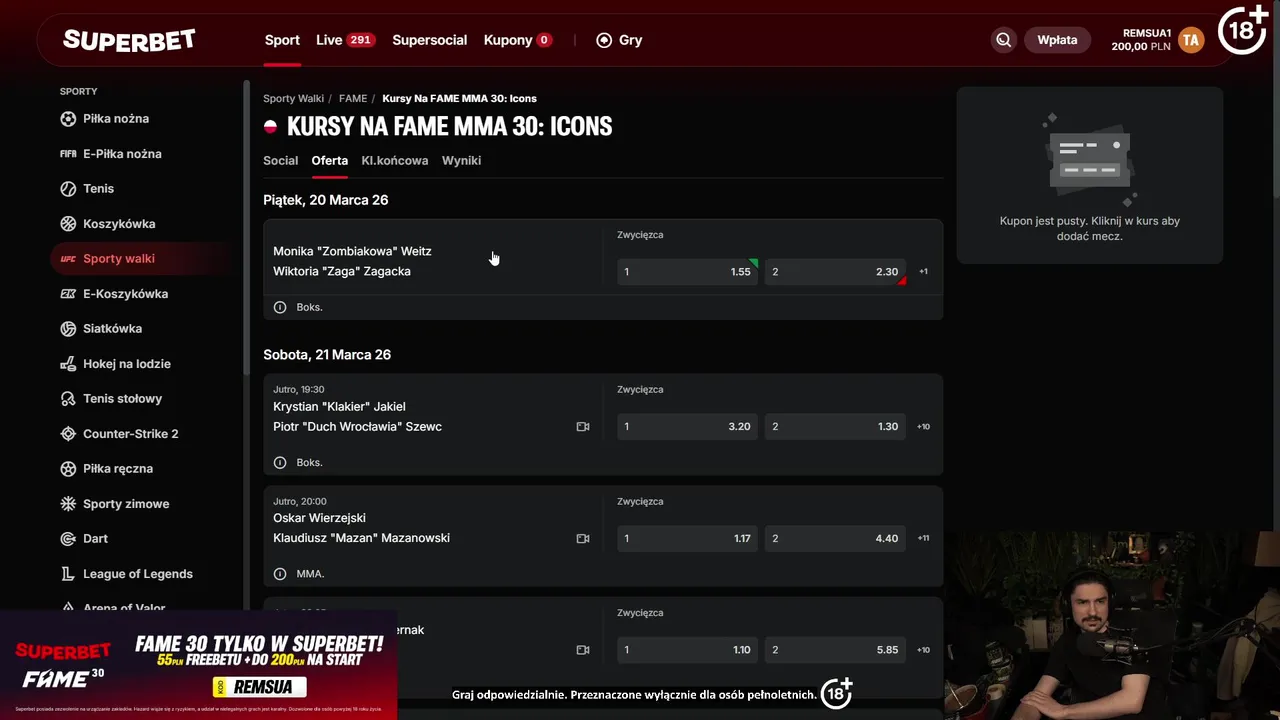Switch to the Wyniki tab
The image size is (1280, 720).
(461, 160)
